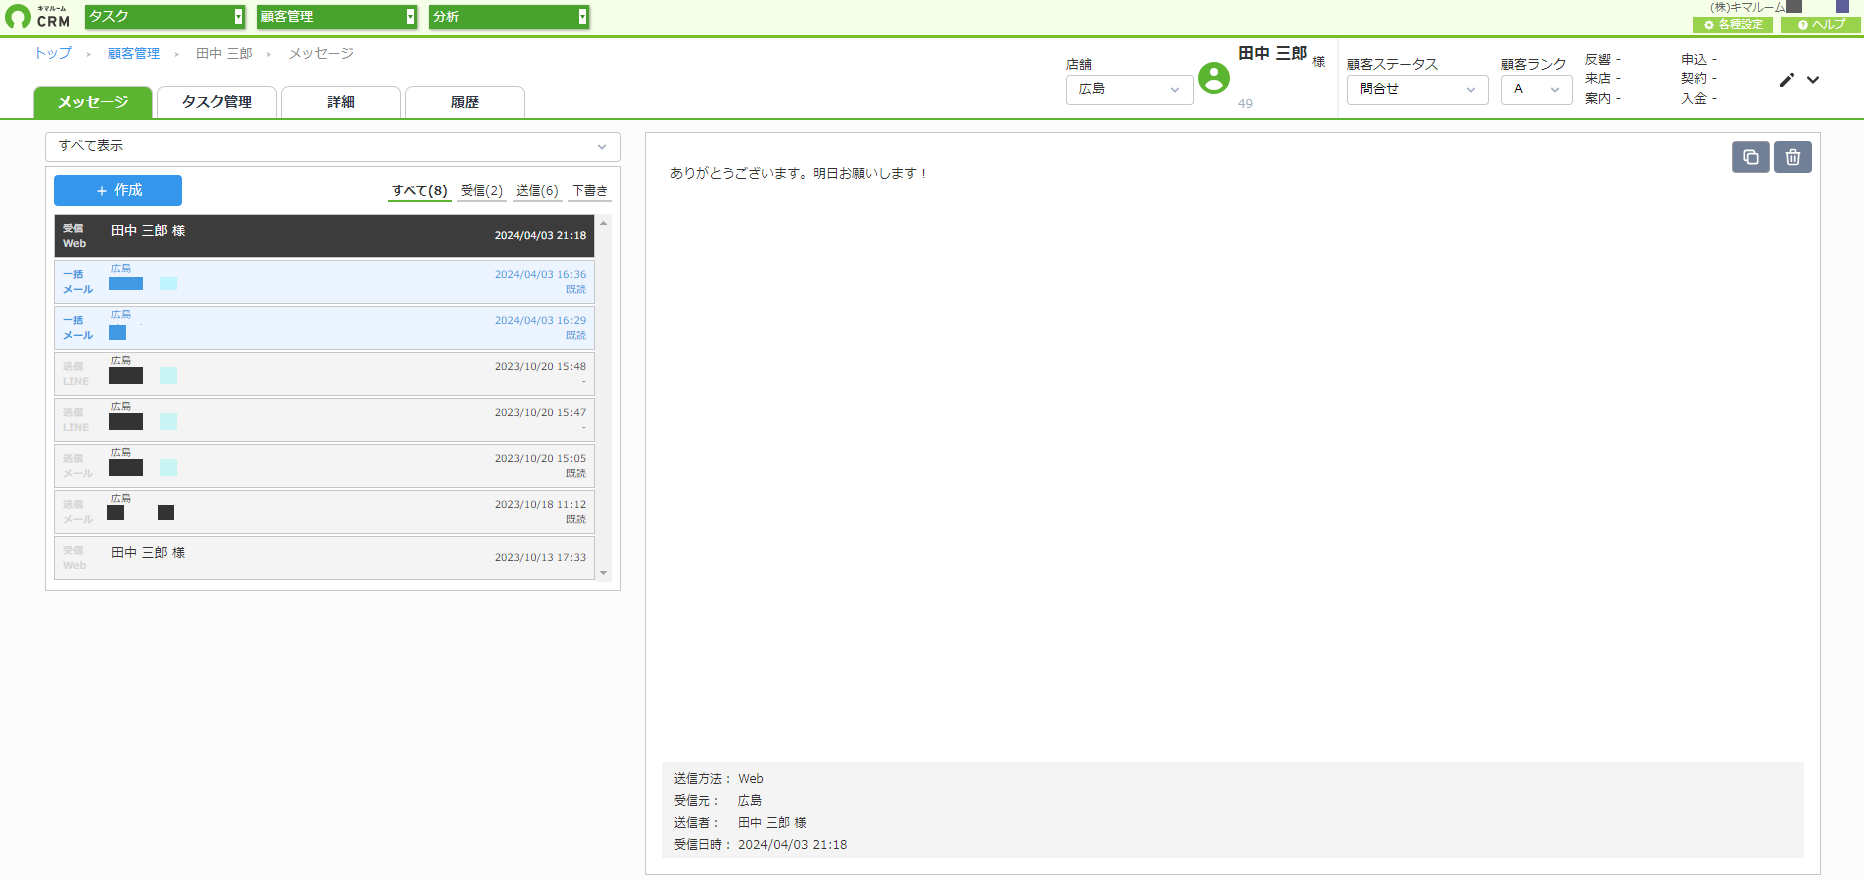Click the message list scroll up arrow
Viewport: 1864px width, 880px height.
pyautogui.click(x=603, y=222)
